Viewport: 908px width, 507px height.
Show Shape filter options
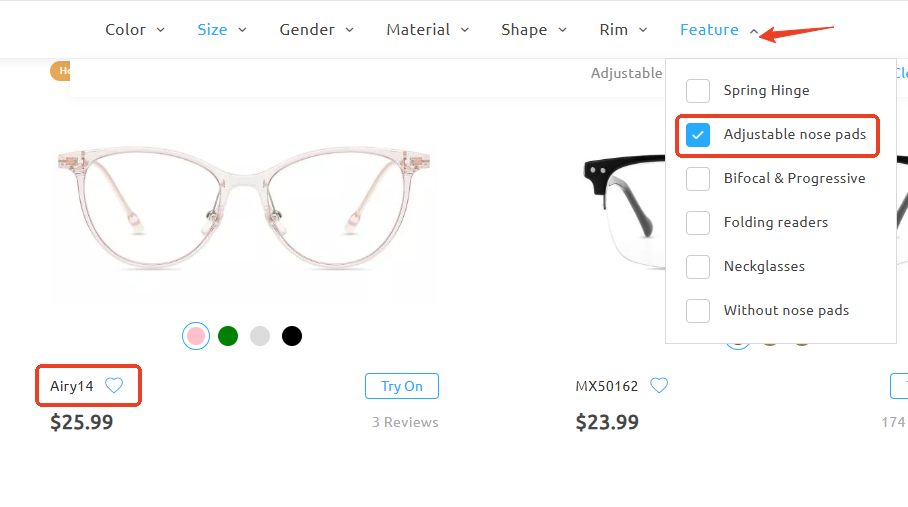click(533, 30)
